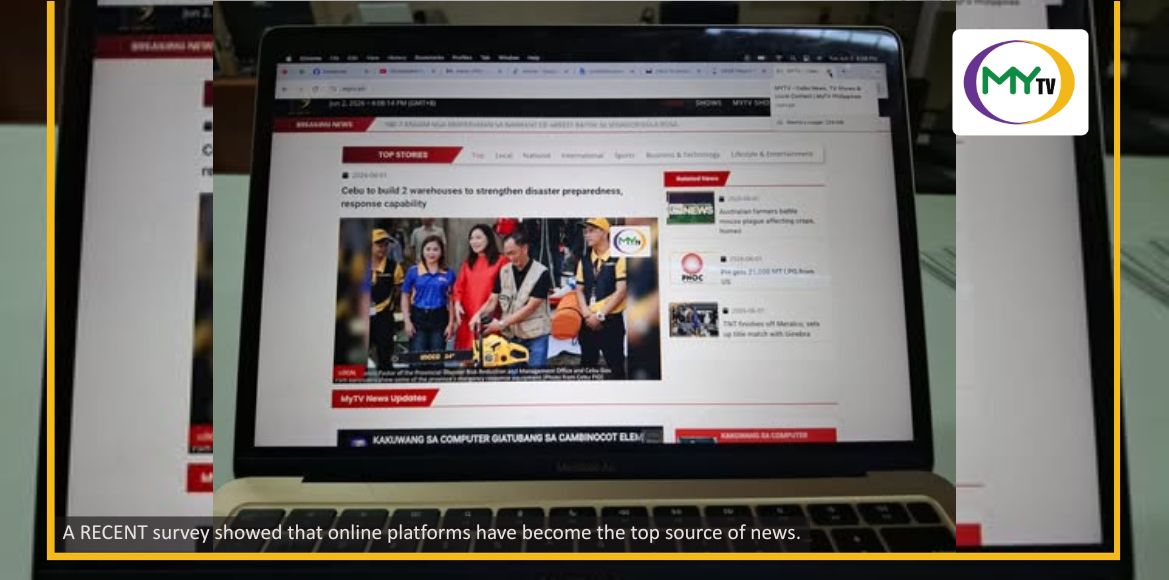
Task: Select the Business & Technology tab
Action: [x=683, y=154]
